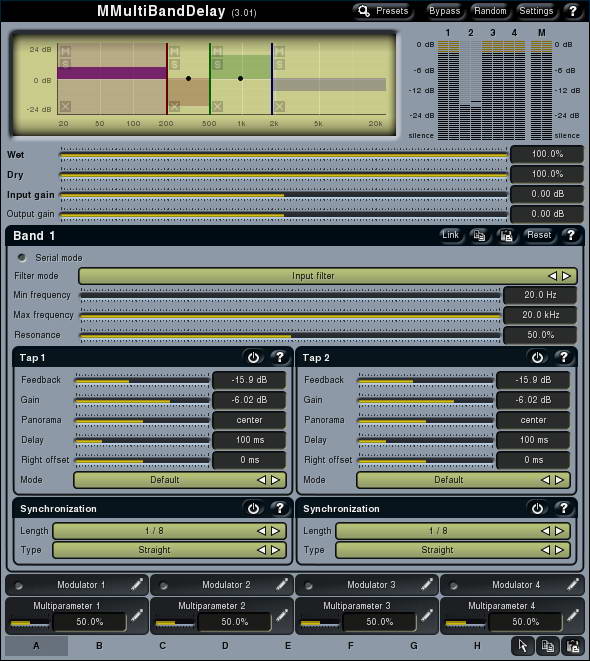Edit Multiparameter 2 with its pencil icon
Viewport: 590px width, 661px height.
pyautogui.click(x=282, y=616)
